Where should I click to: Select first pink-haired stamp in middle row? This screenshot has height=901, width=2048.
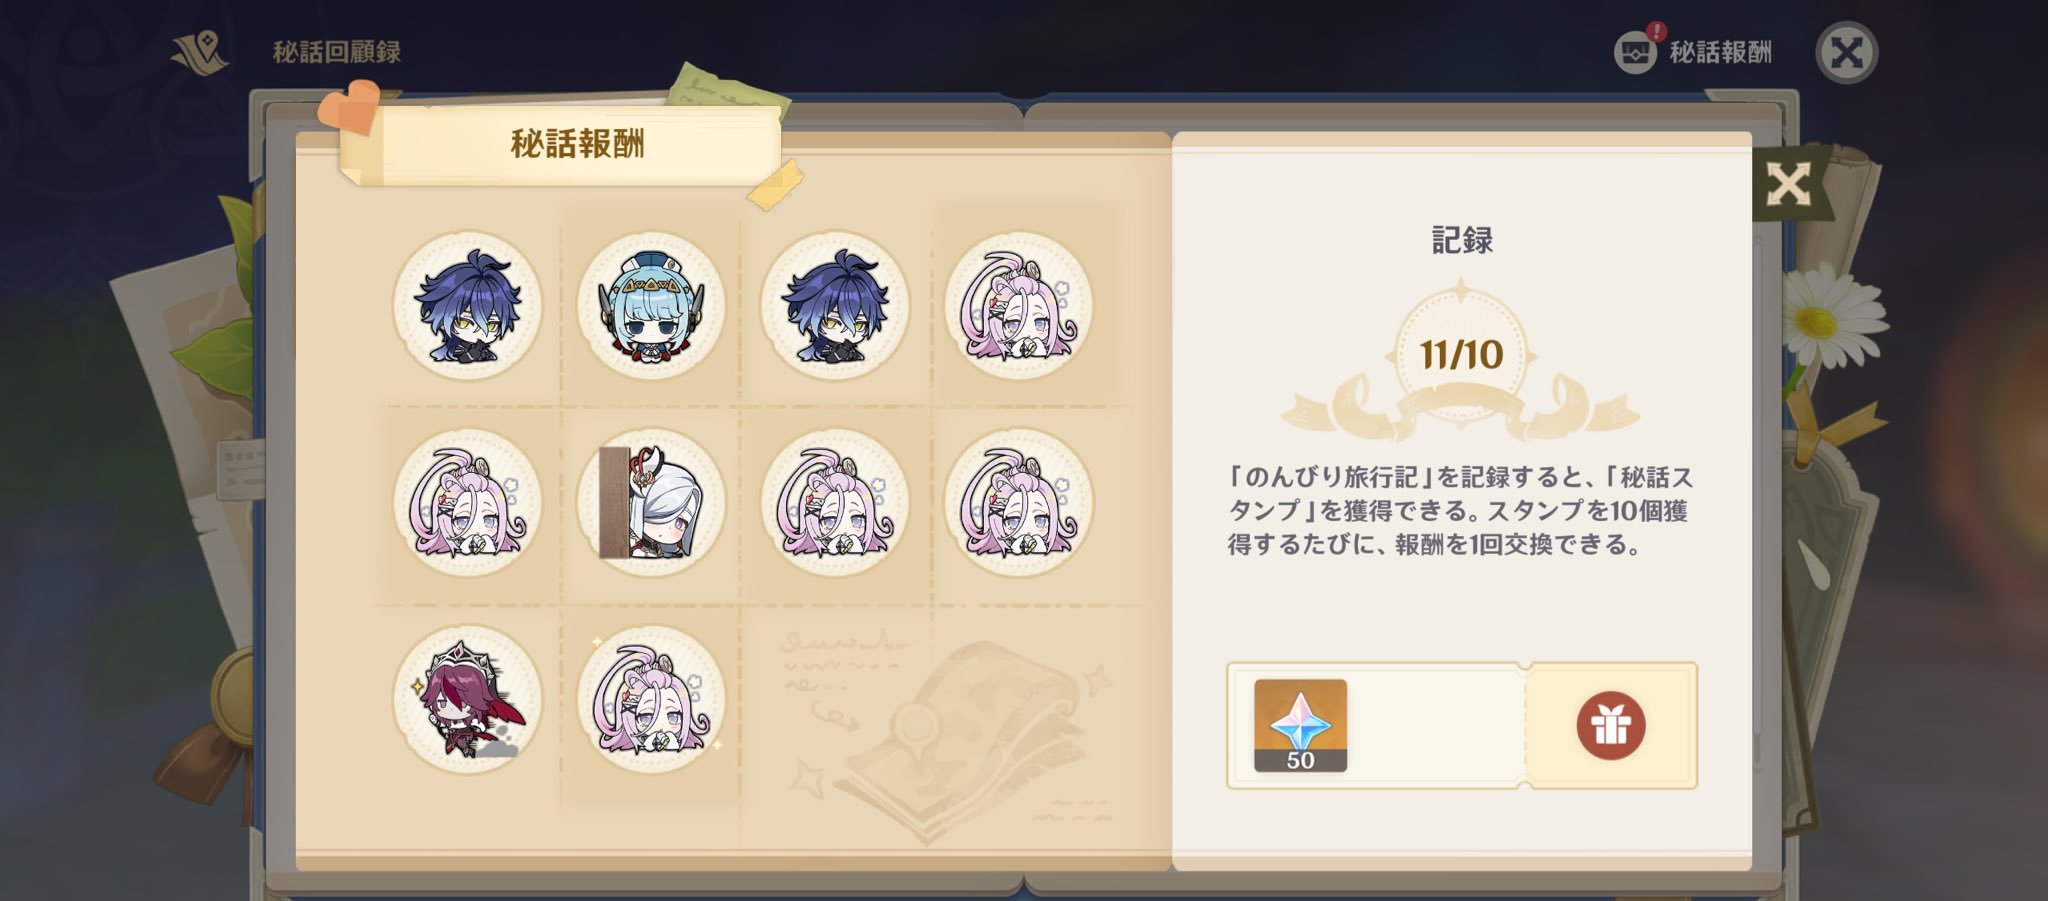[x=467, y=502]
